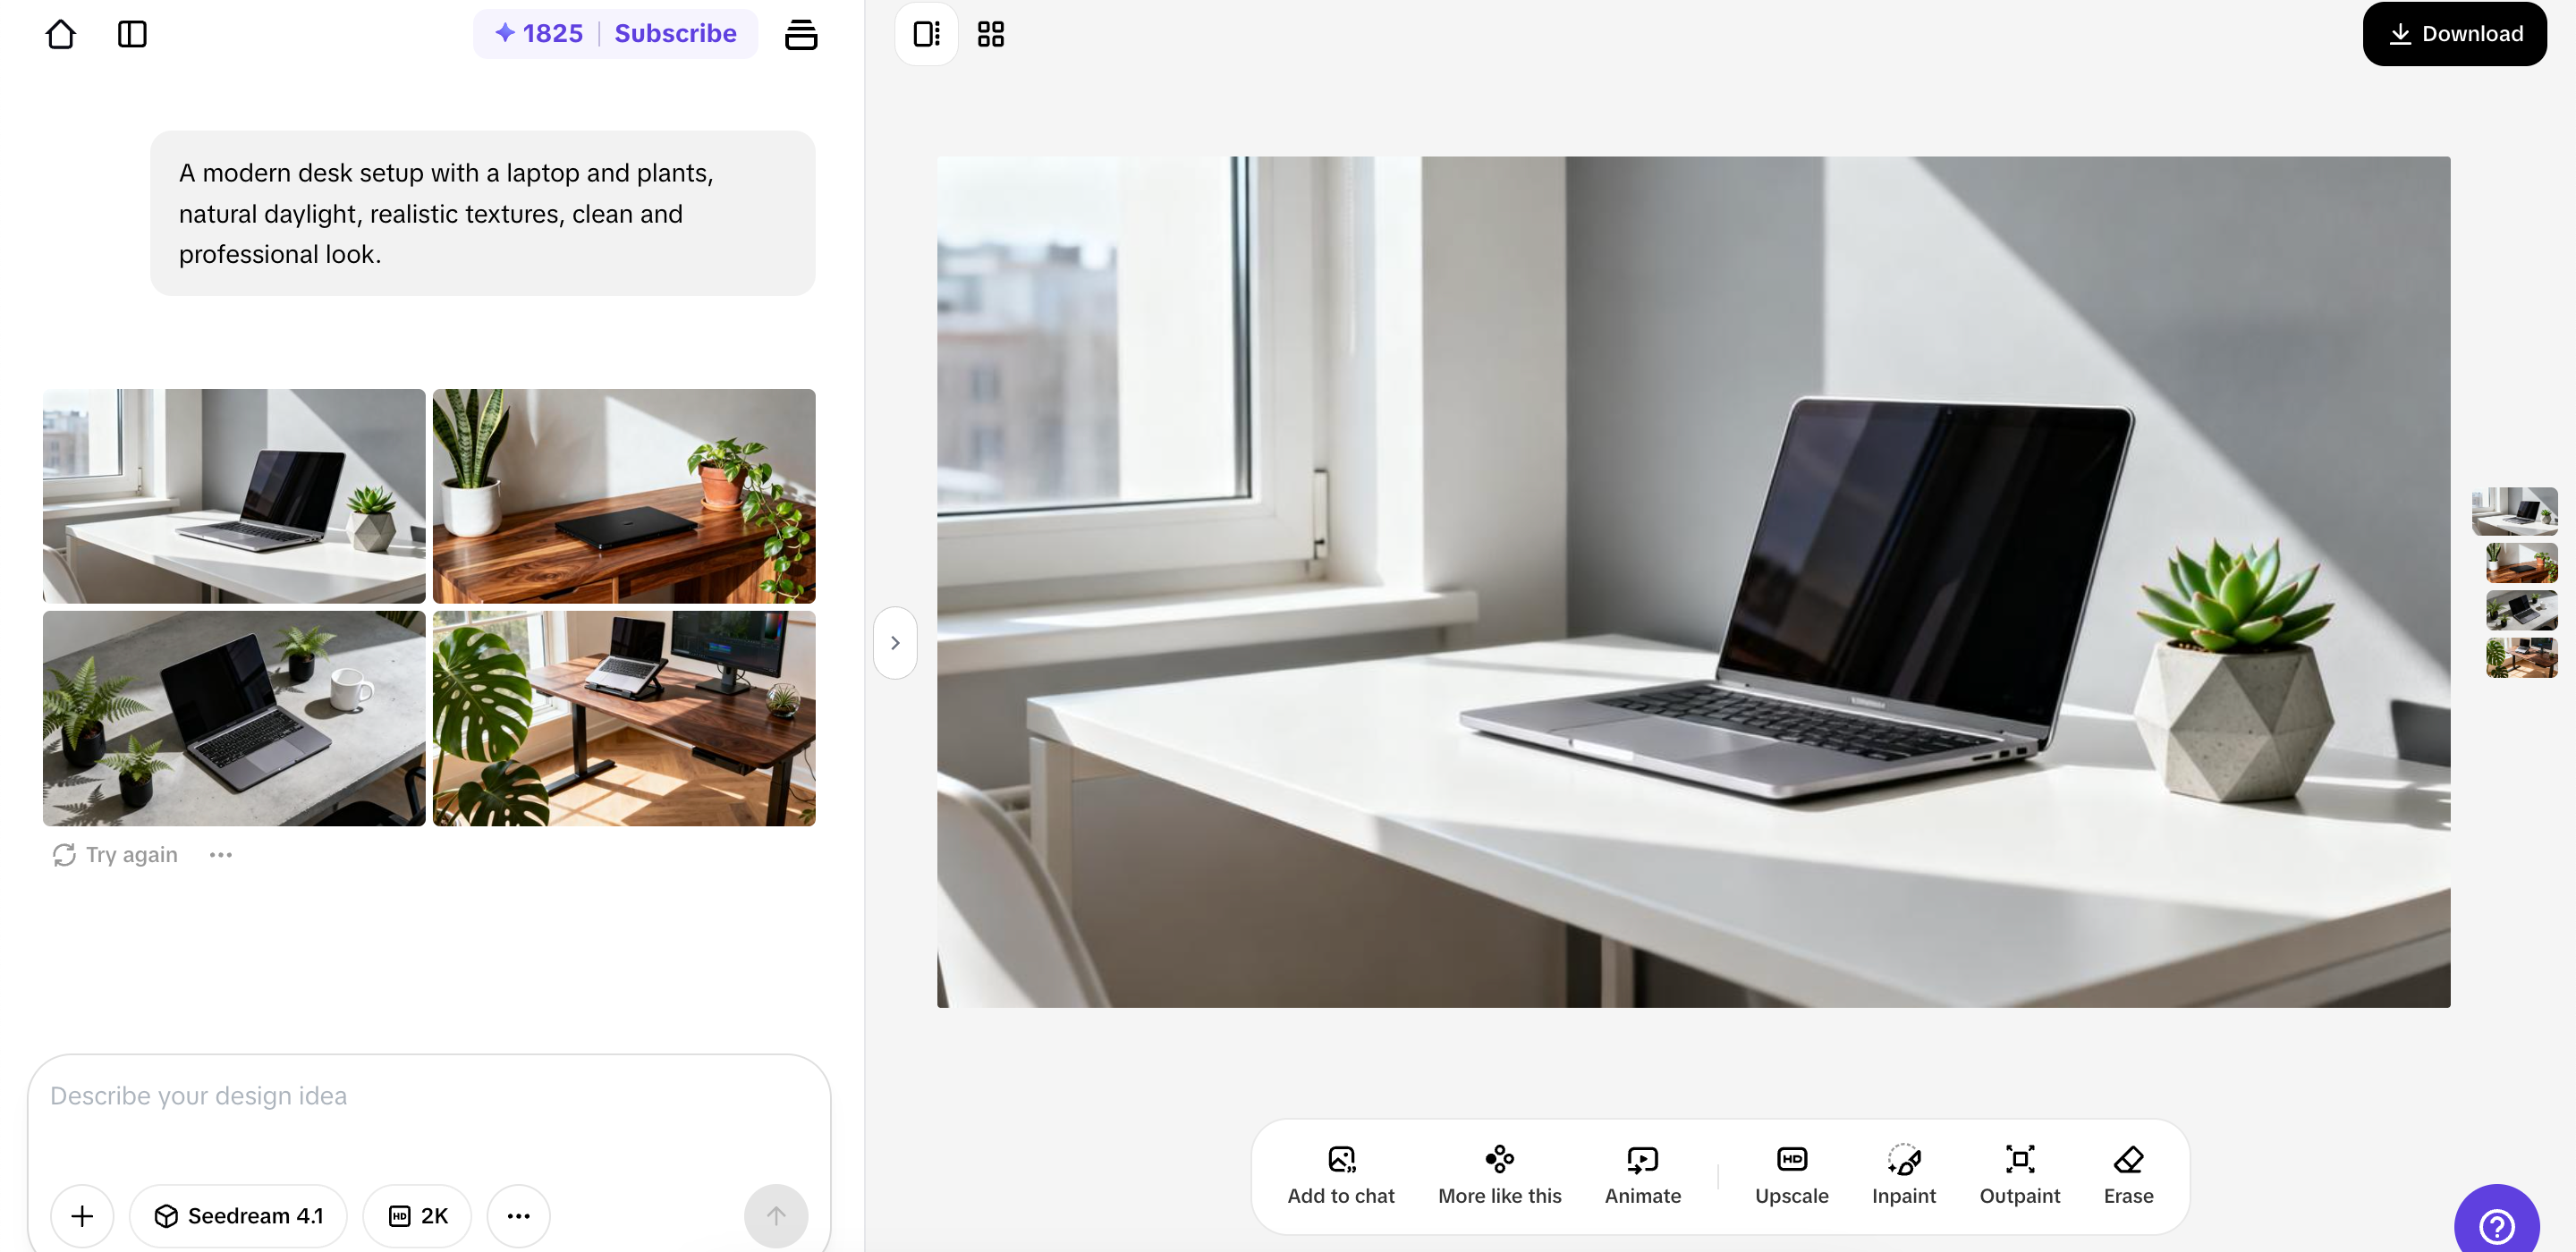Click the Describe your design idea field
The image size is (2576, 1252).
click(428, 1096)
